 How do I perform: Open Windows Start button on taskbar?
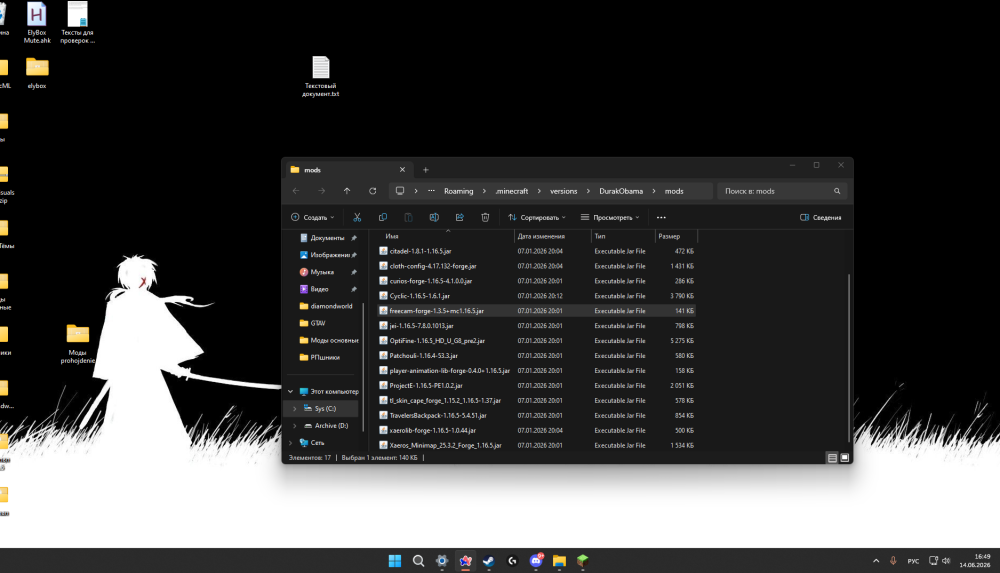point(395,561)
